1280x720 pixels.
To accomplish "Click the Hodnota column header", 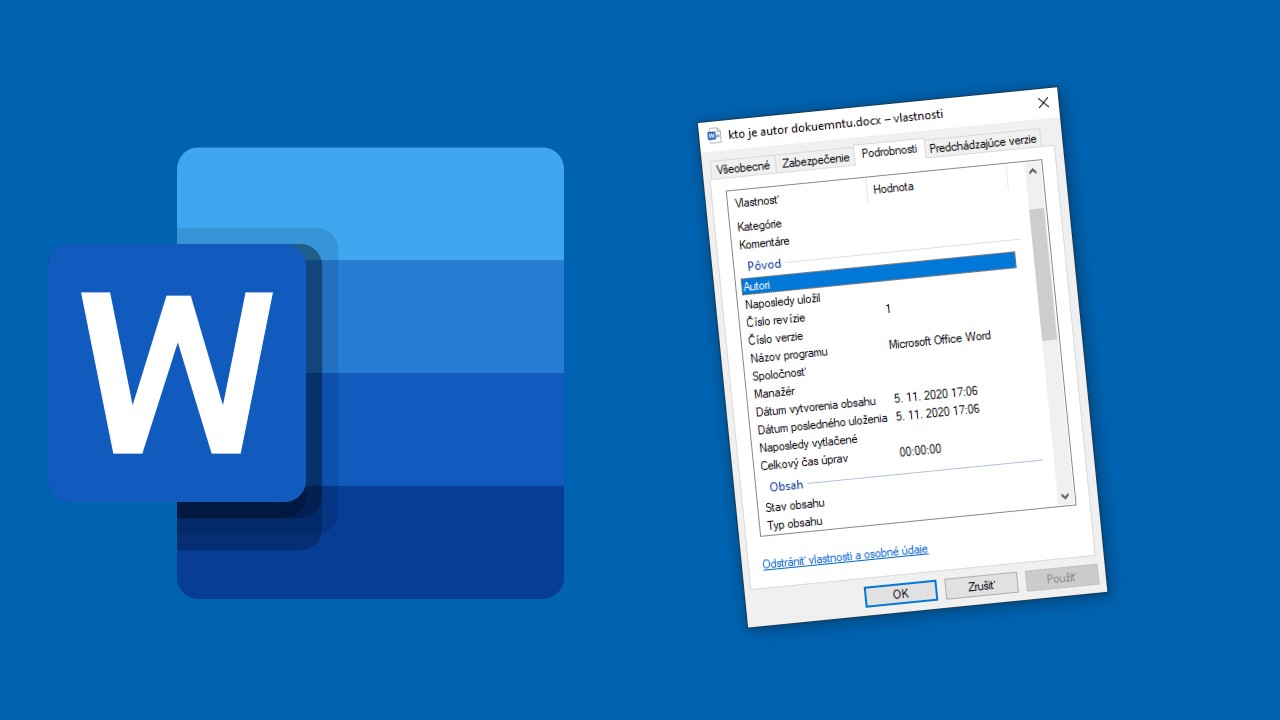I will tap(893, 187).
